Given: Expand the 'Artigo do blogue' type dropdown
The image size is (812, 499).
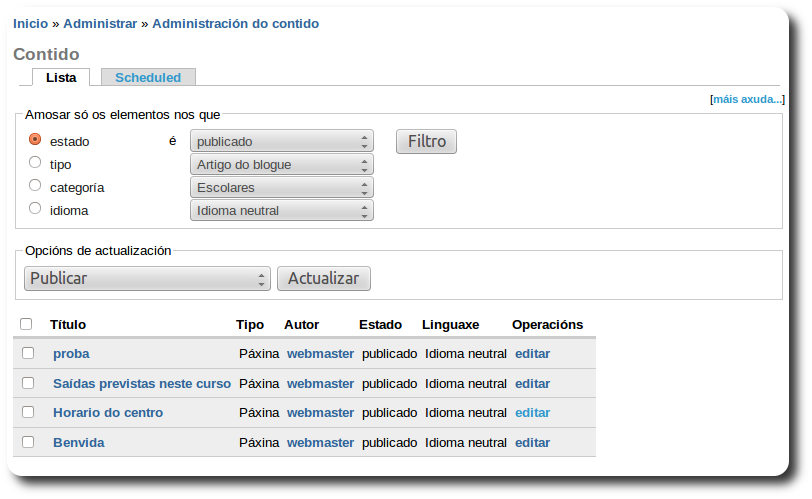Looking at the screenshot, I should [281, 164].
